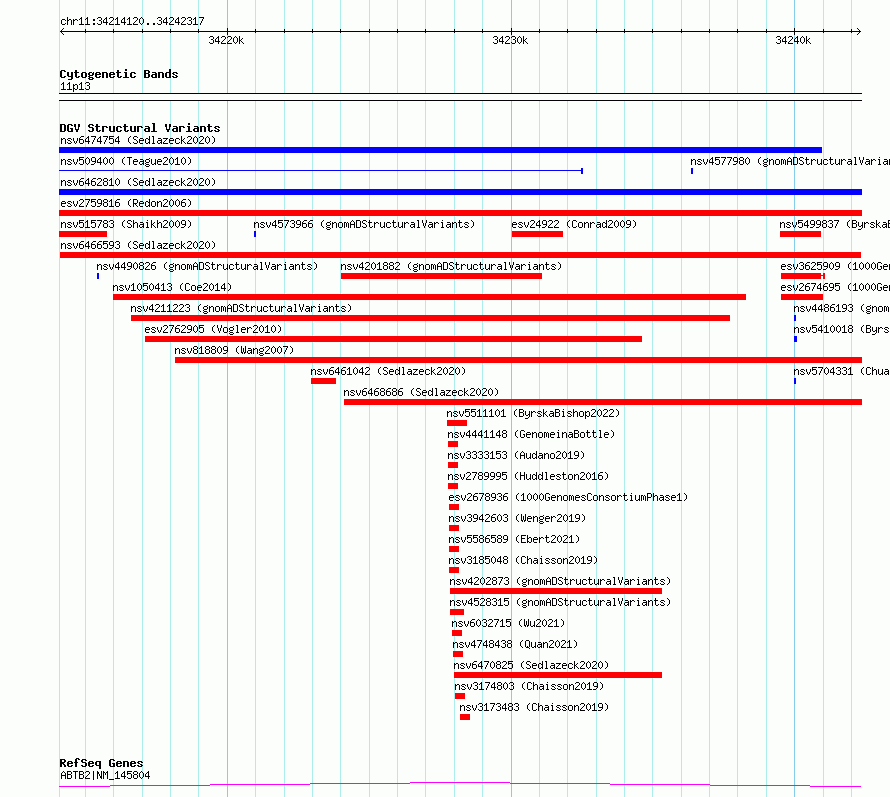Screen dimensions: 890x797
Task: Open nsv5704331 variant label
Action: pyautogui.click(x=841, y=371)
